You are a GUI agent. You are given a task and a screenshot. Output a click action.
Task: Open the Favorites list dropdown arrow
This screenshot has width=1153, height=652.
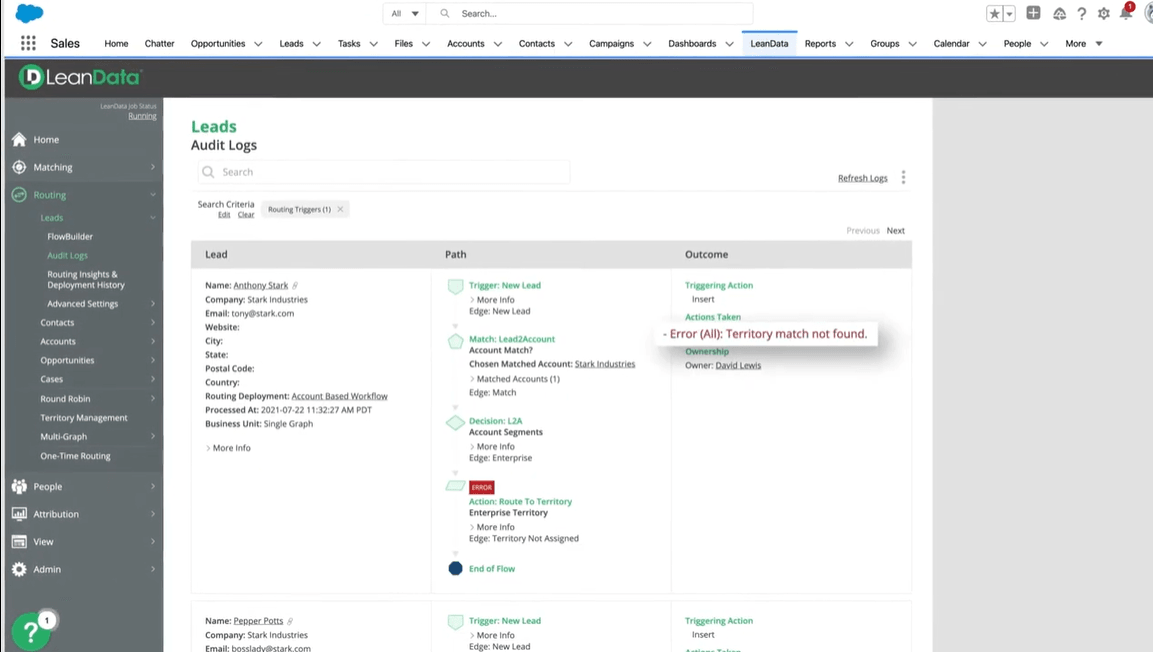(x=1010, y=13)
